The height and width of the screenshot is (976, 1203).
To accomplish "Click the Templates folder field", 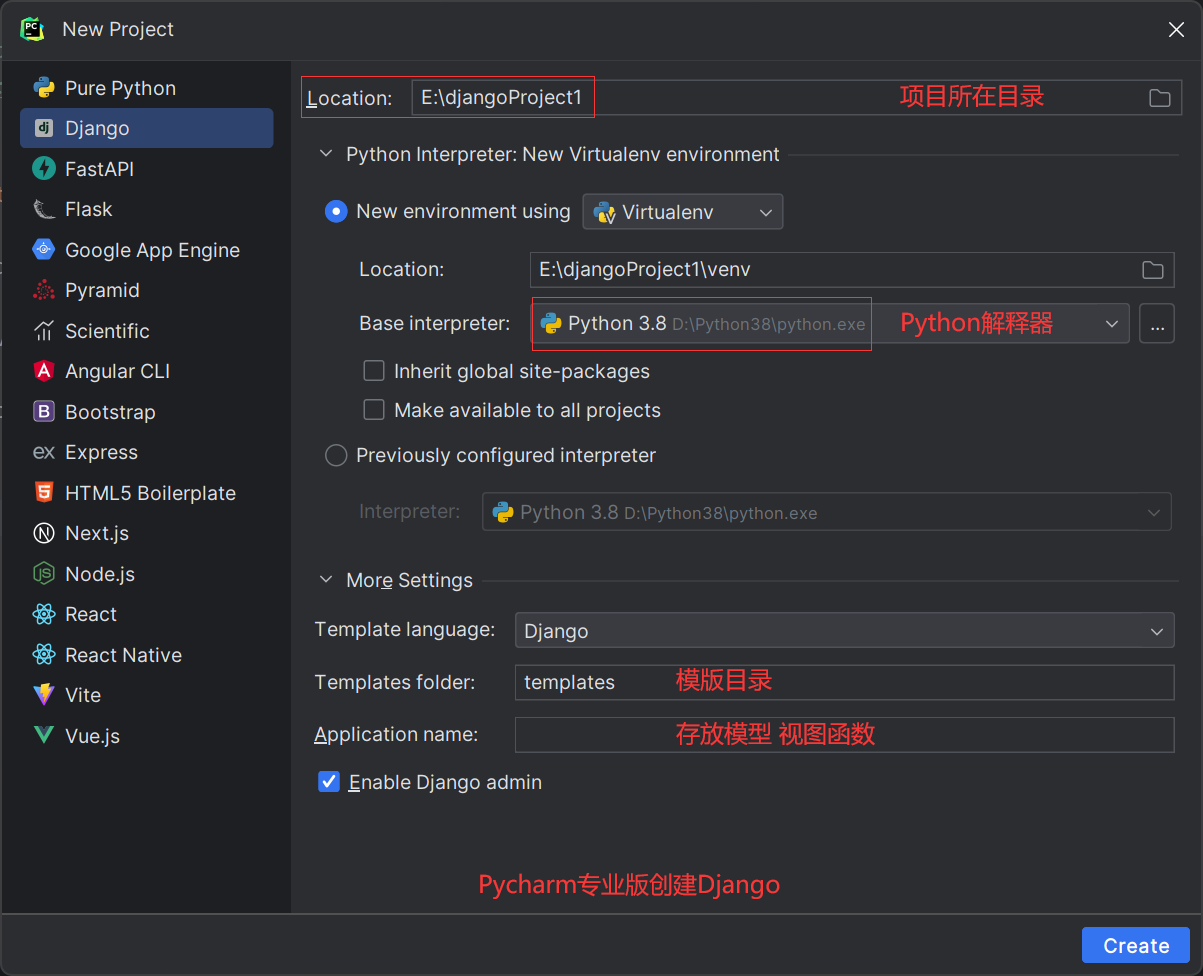I will point(844,682).
